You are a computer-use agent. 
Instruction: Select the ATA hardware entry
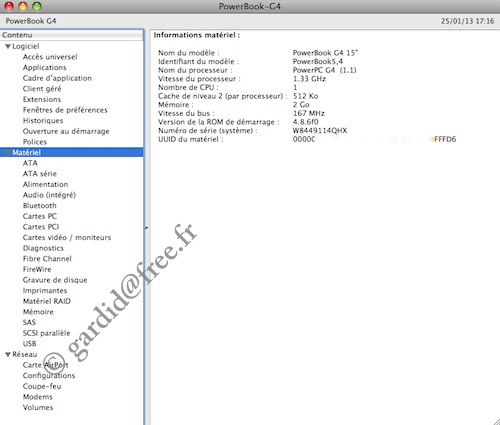pyautogui.click(x=30, y=163)
